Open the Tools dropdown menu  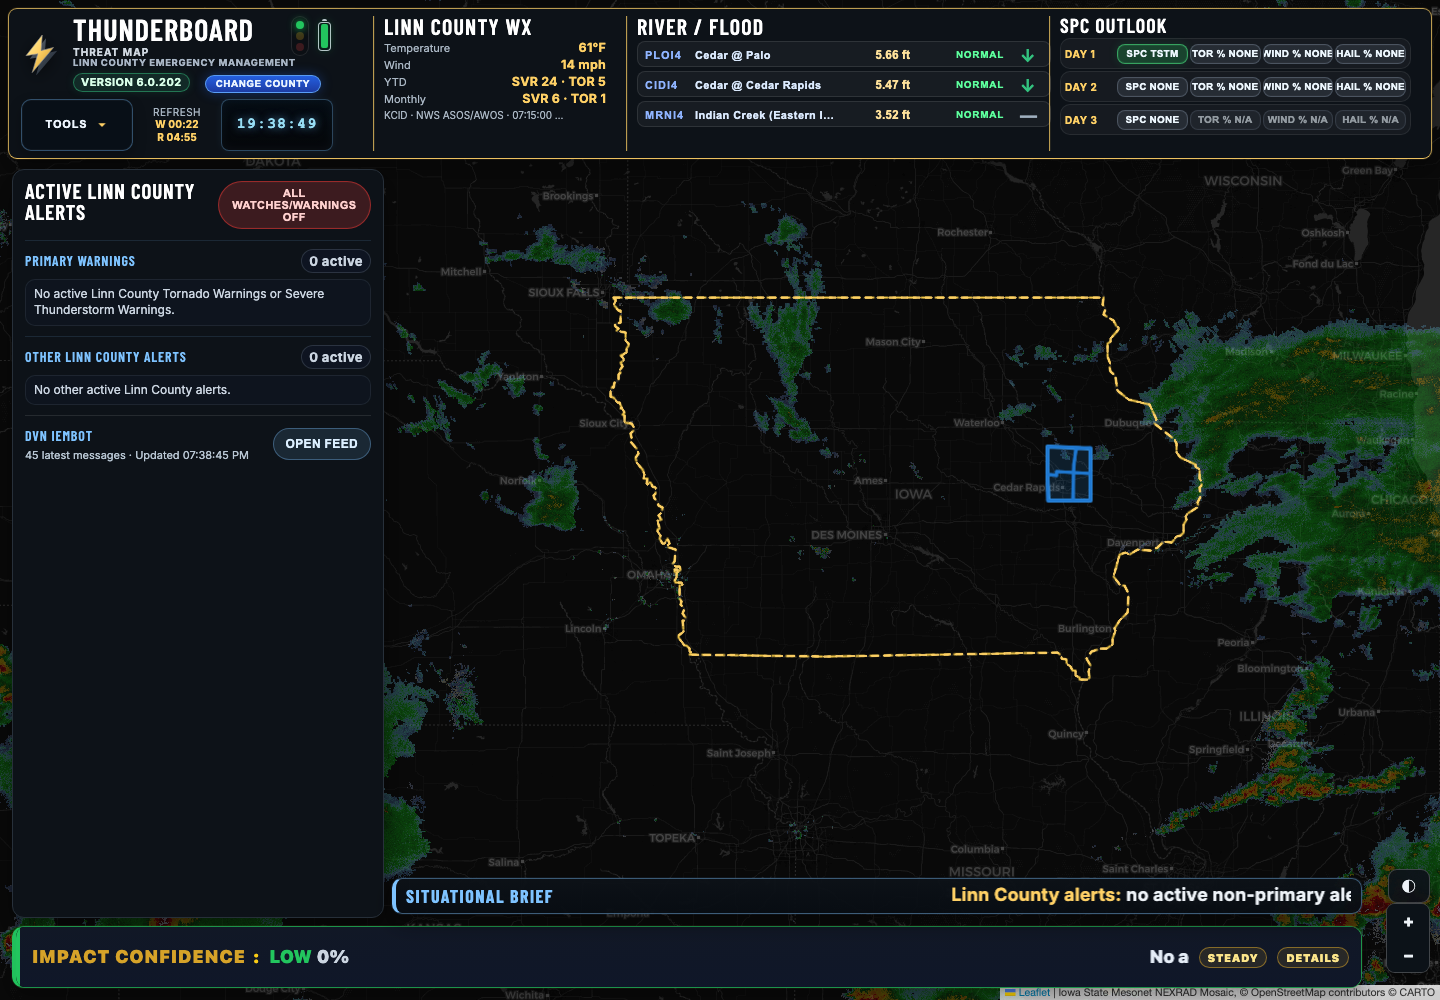pyautogui.click(x=77, y=125)
